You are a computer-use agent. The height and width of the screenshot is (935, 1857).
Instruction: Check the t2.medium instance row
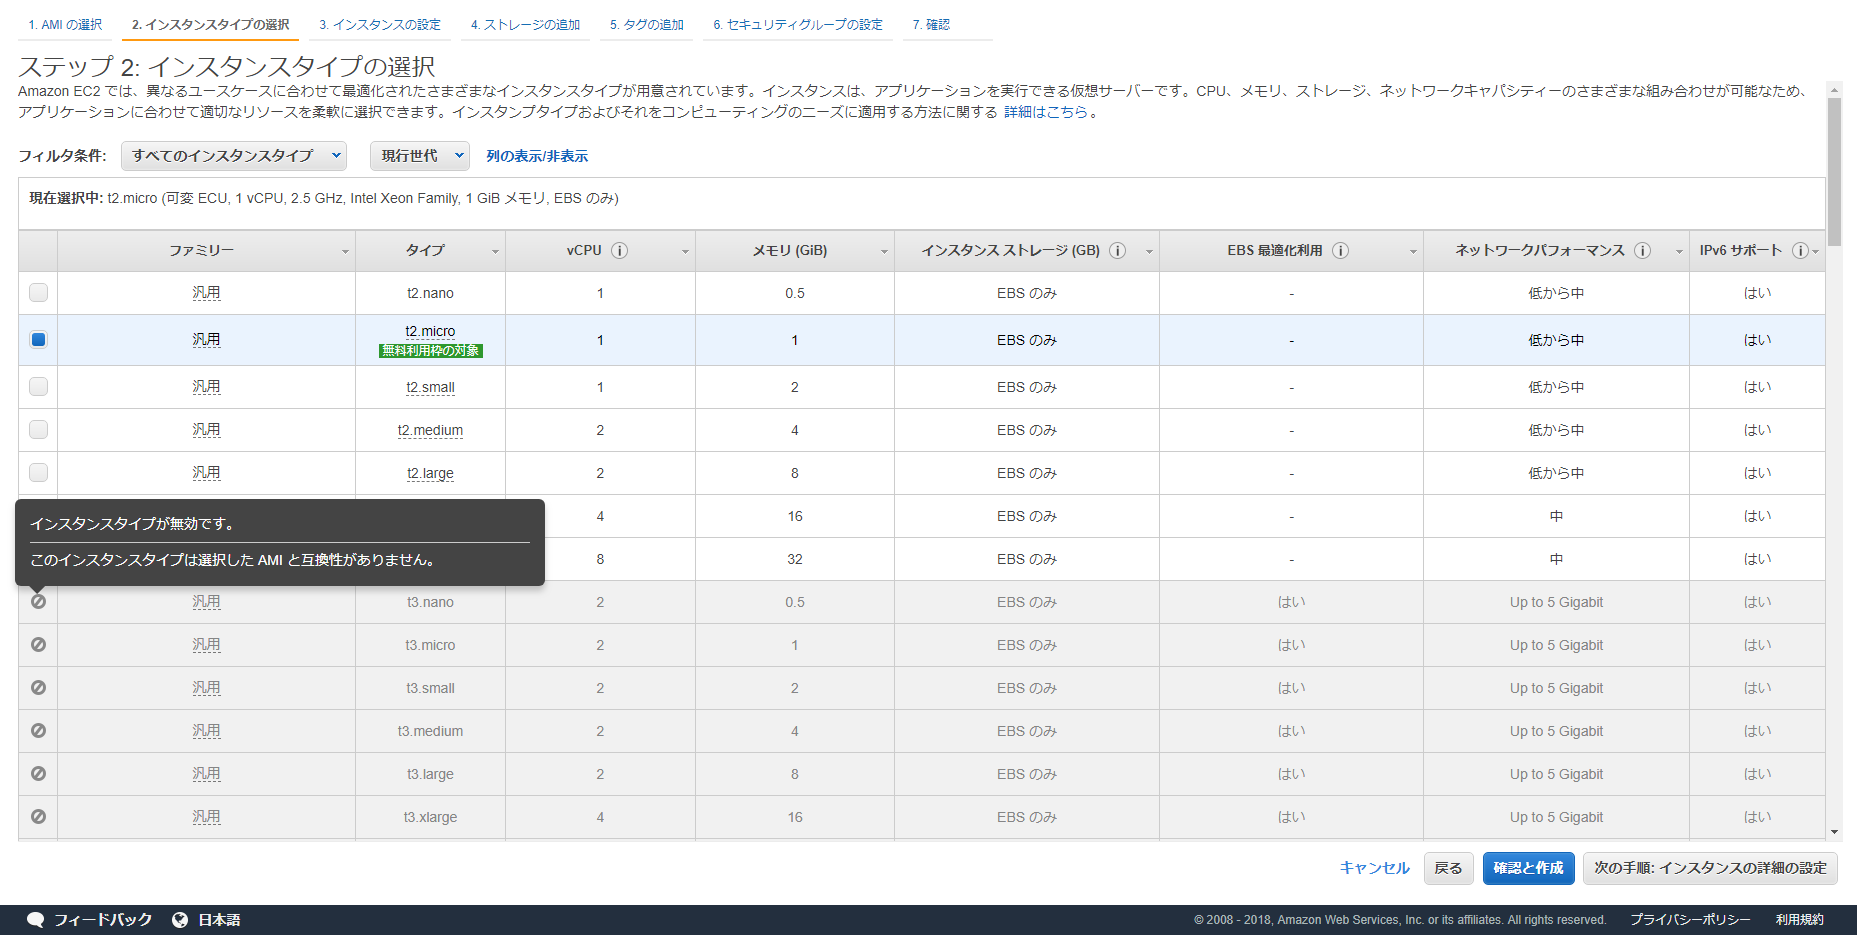(38, 430)
